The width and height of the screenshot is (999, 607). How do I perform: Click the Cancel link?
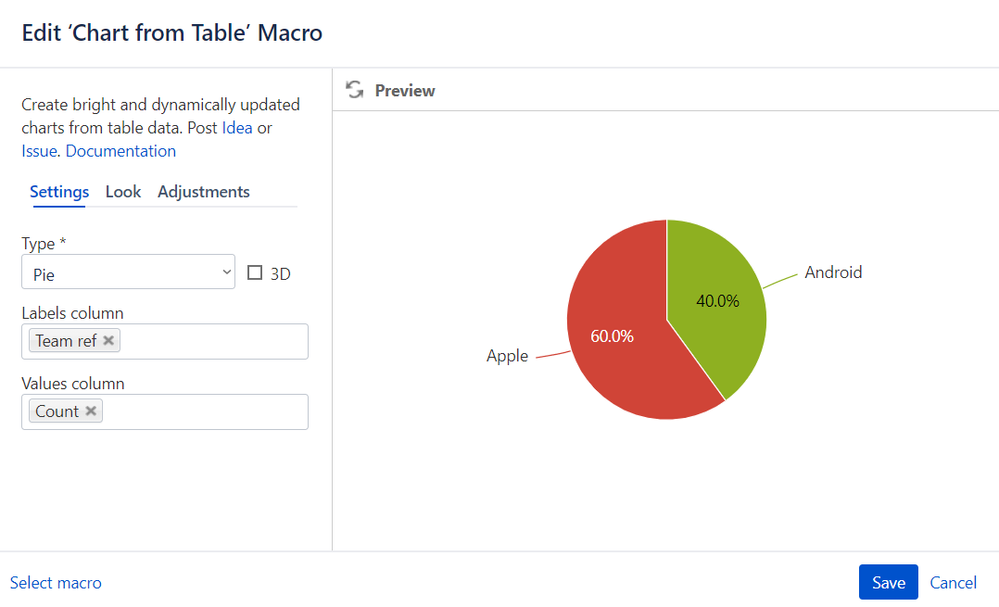953,582
